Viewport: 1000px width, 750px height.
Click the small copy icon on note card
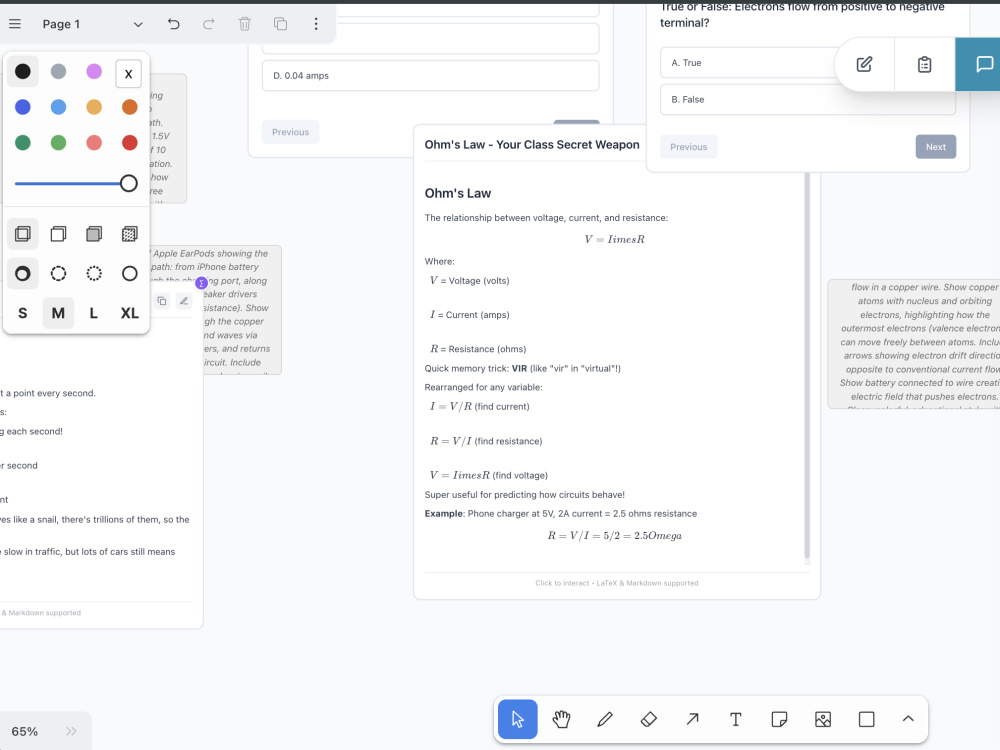[162, 301]
